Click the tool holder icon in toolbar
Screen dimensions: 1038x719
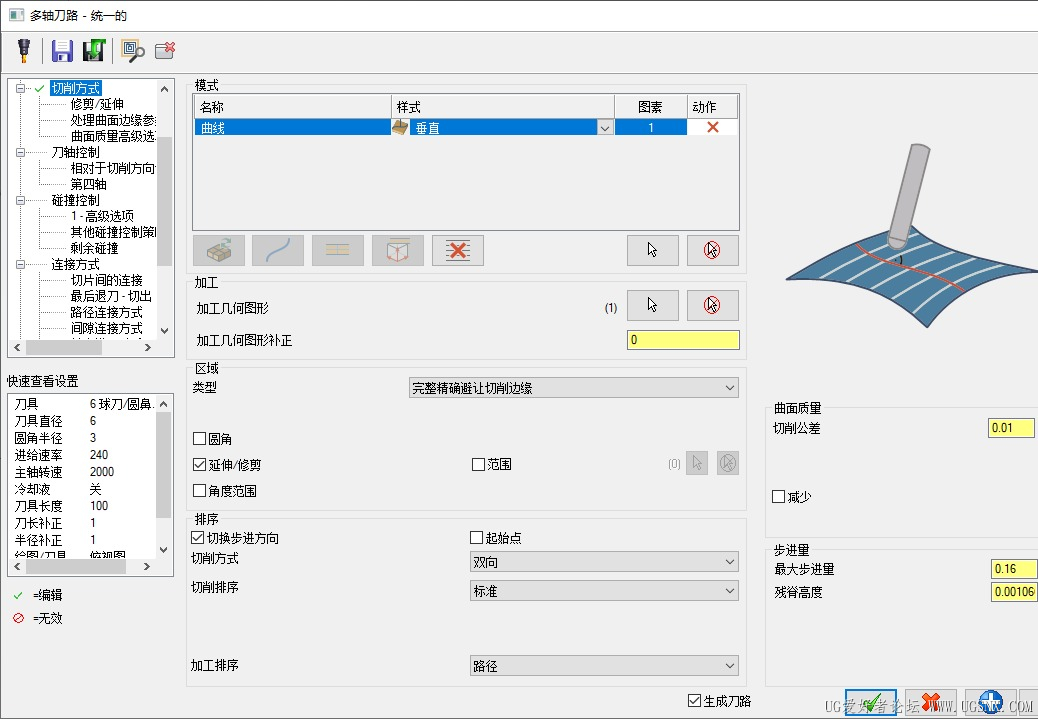click(x=24, y=50)
